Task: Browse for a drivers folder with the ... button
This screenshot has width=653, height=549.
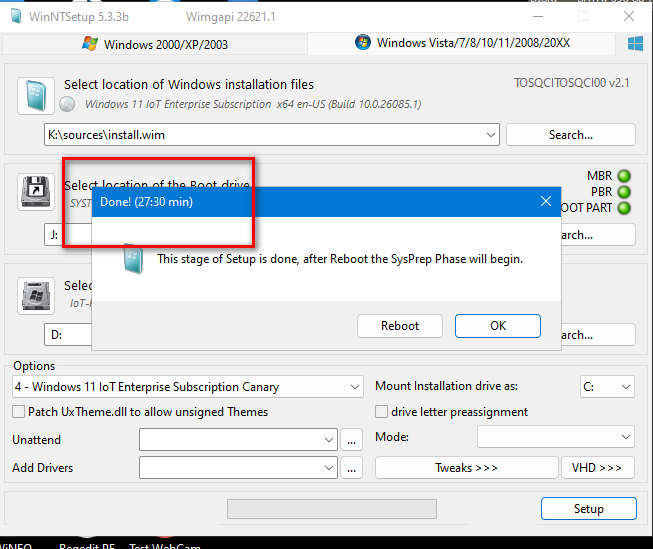Action: [x=351, y=468]
